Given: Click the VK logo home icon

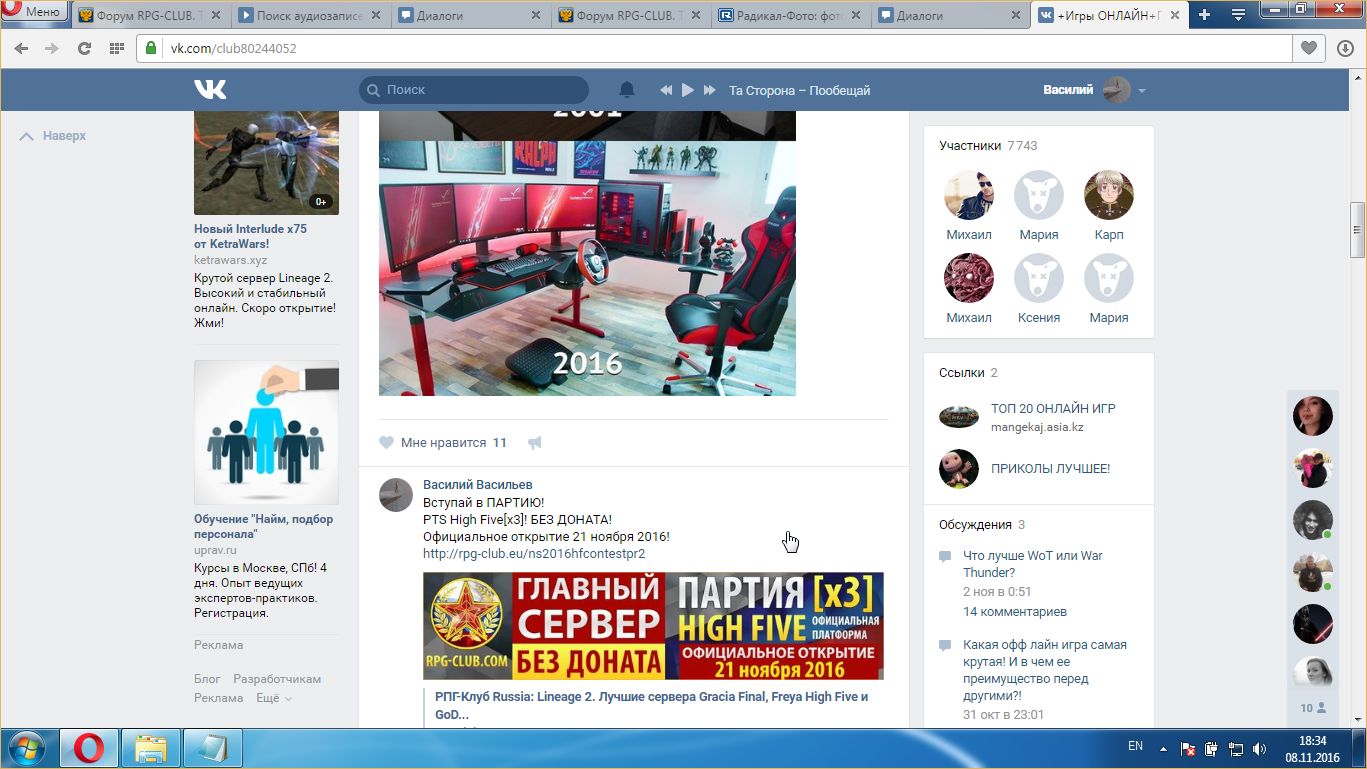Looking at the screenshot, I should click(x=210, y=90).
